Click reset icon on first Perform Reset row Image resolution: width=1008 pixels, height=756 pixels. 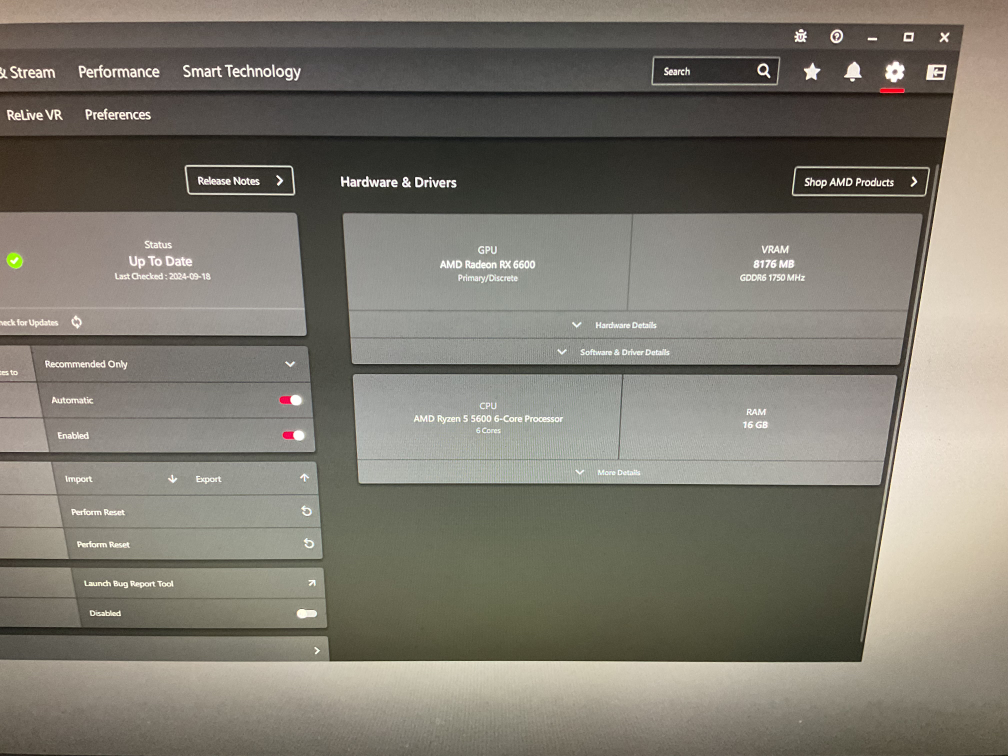[x=307, y=511]
